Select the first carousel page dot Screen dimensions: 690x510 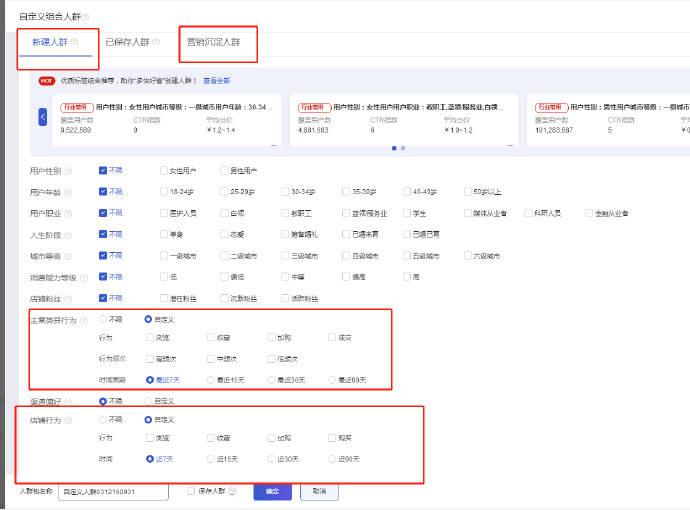[394, 148]
